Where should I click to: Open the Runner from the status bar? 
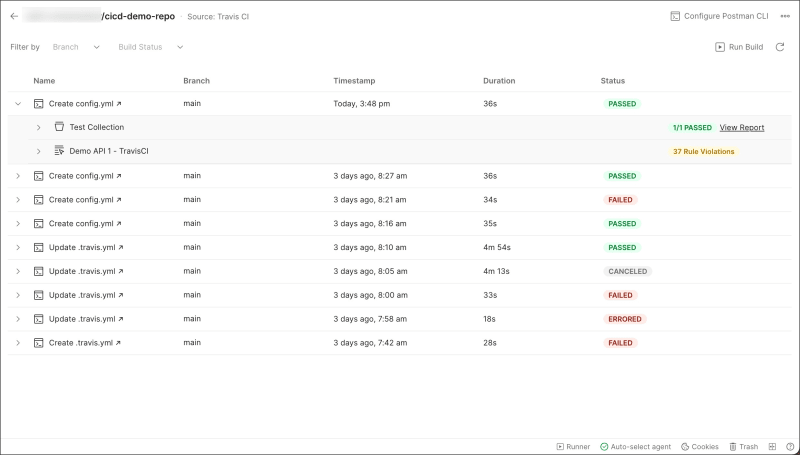tap(573, 447)
